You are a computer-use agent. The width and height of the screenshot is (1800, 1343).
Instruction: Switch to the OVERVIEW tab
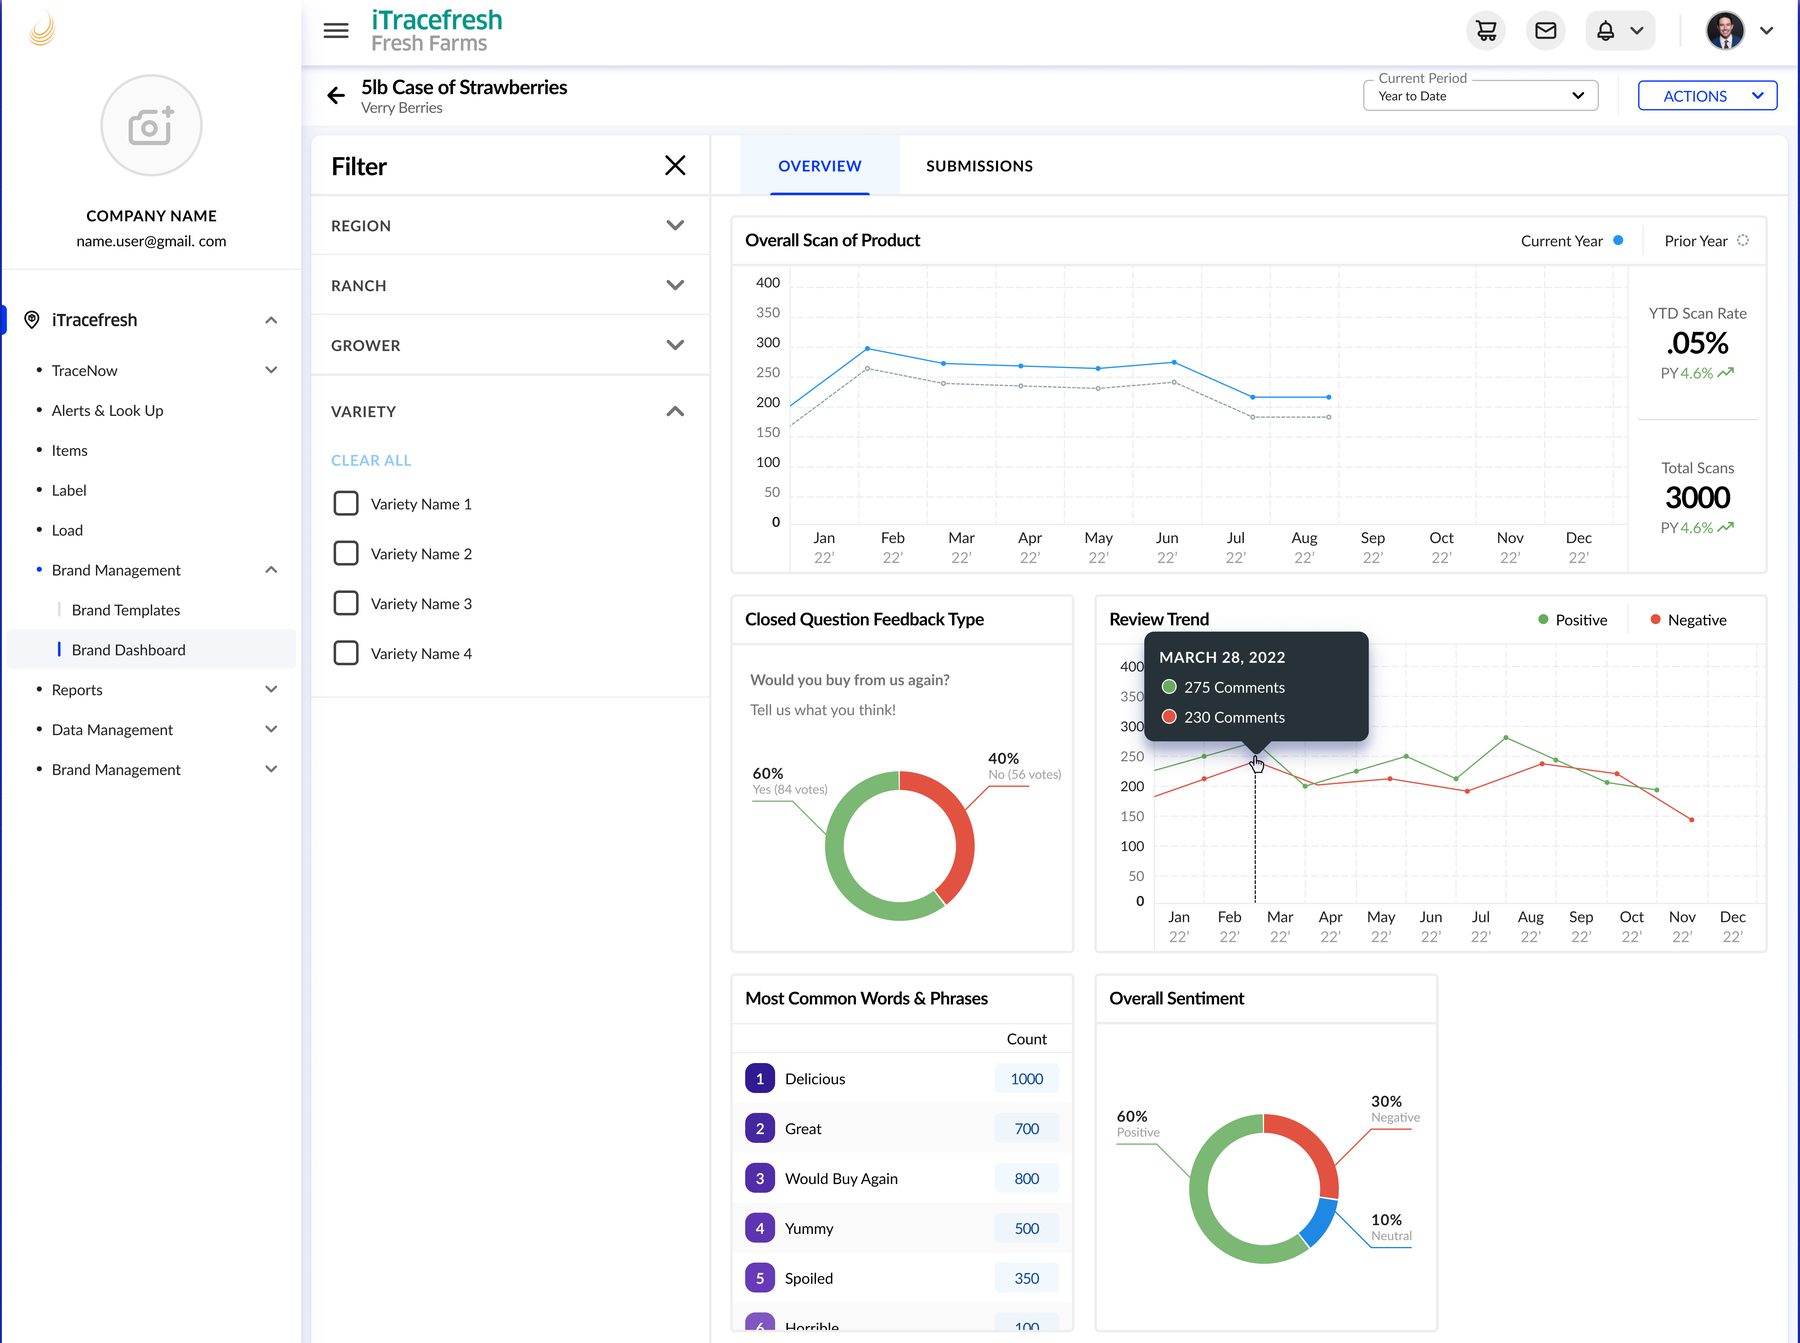820,166
